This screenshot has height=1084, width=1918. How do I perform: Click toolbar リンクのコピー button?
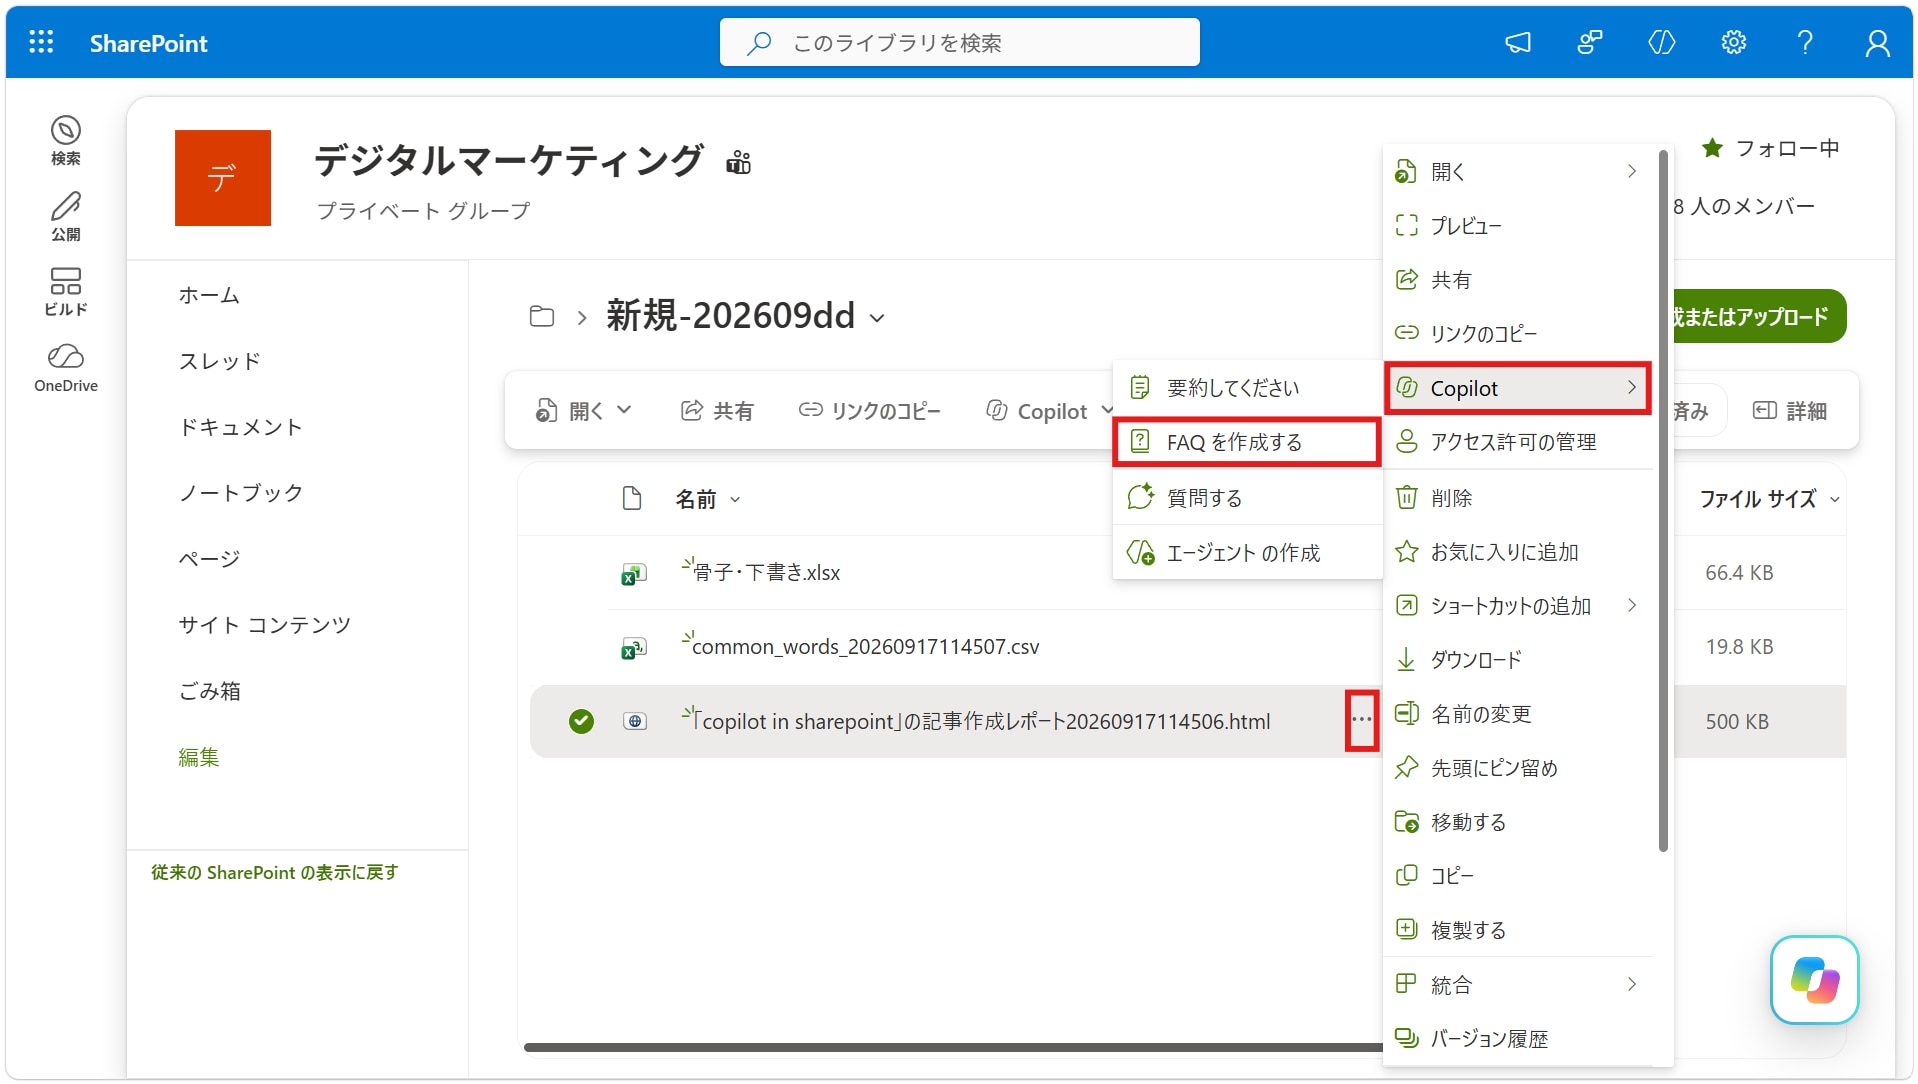click(x=869, y=410)
